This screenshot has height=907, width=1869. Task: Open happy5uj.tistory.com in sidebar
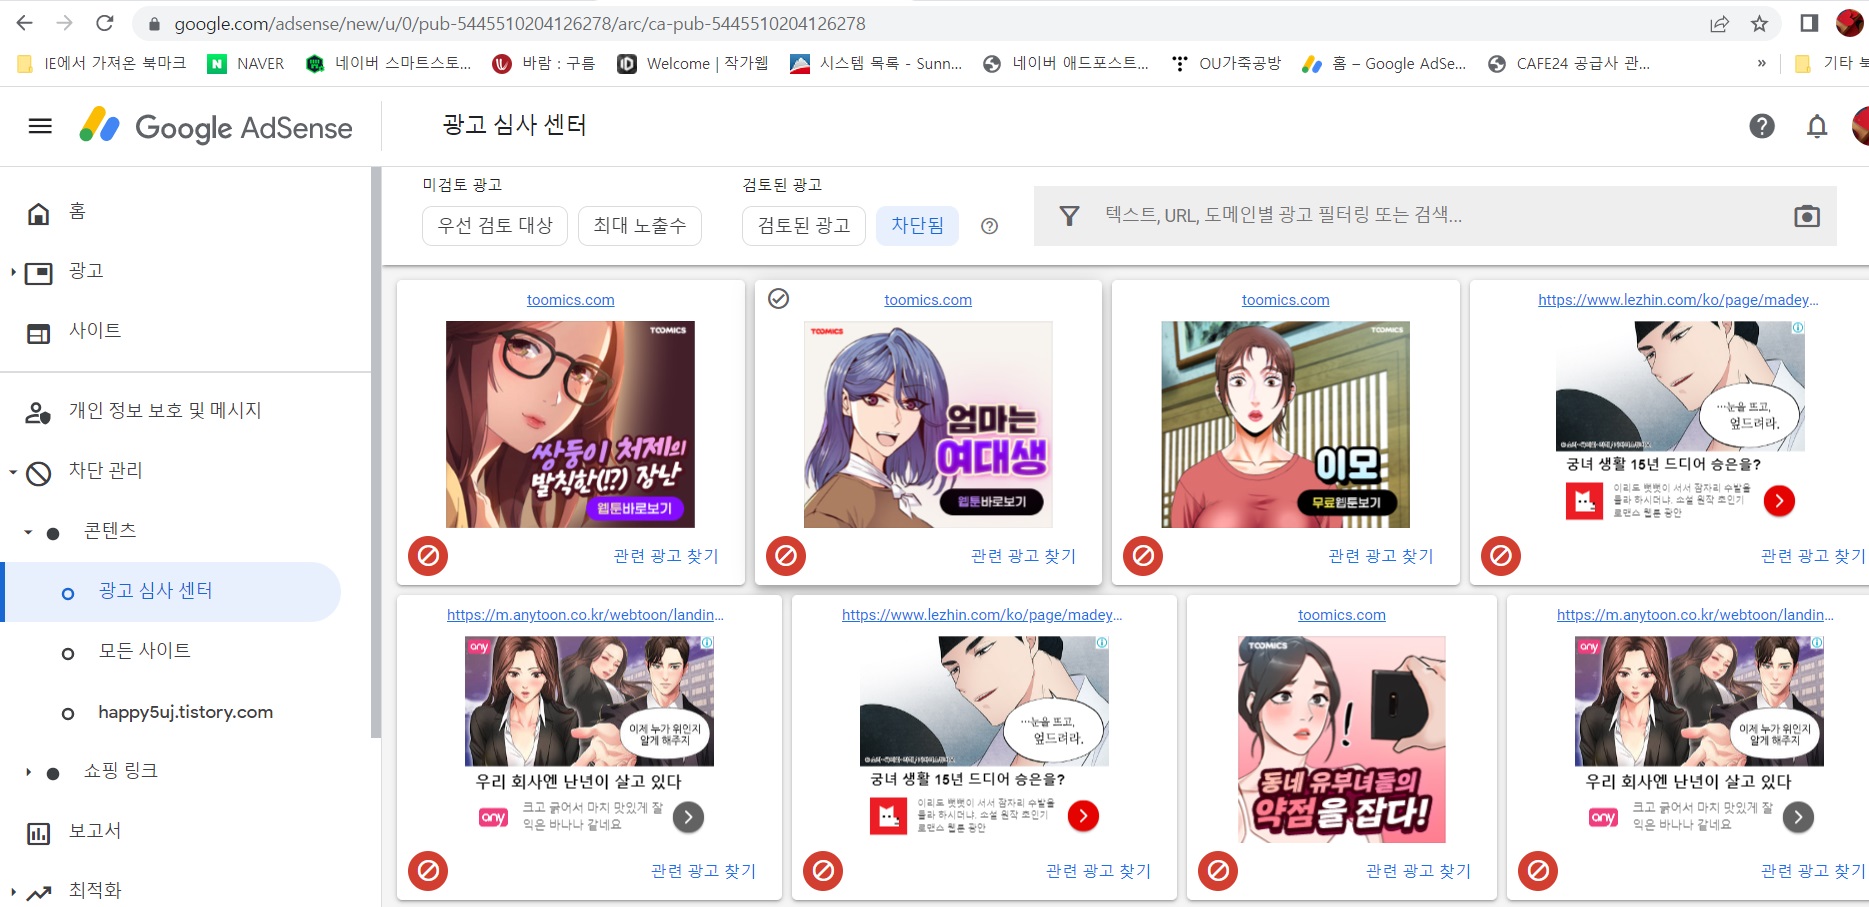185,712
